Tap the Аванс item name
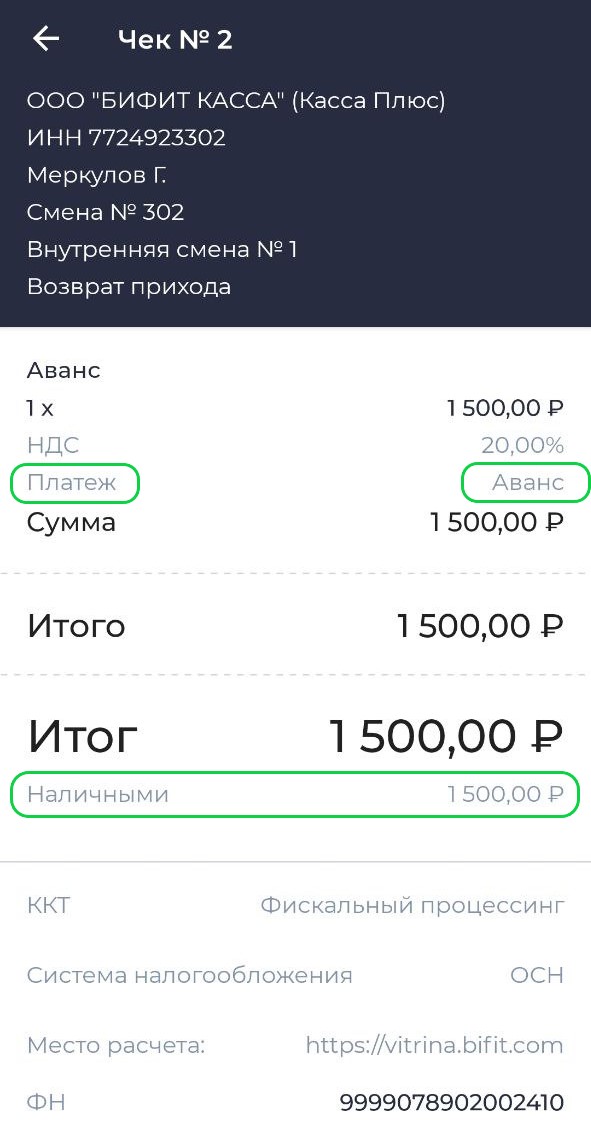This screenshot has height=1140, width=591. [x=64, y=371]
